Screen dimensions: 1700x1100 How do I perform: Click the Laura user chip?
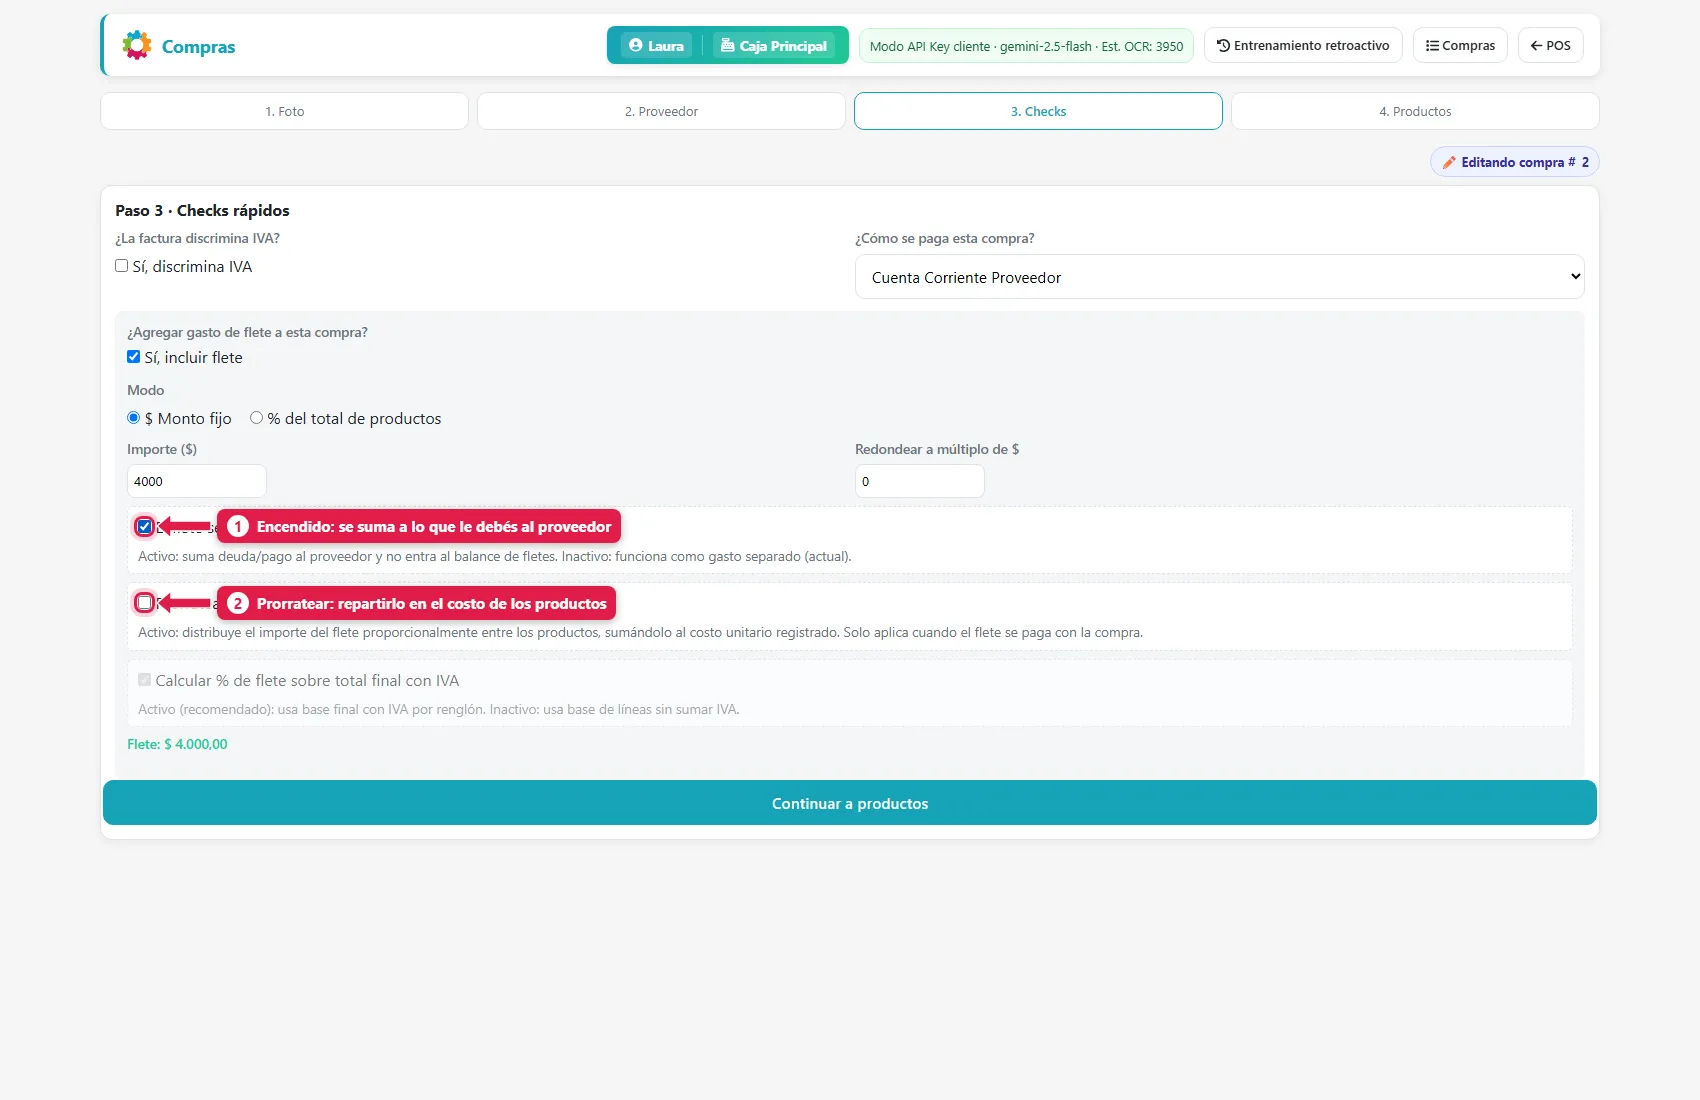coord(656,45)
